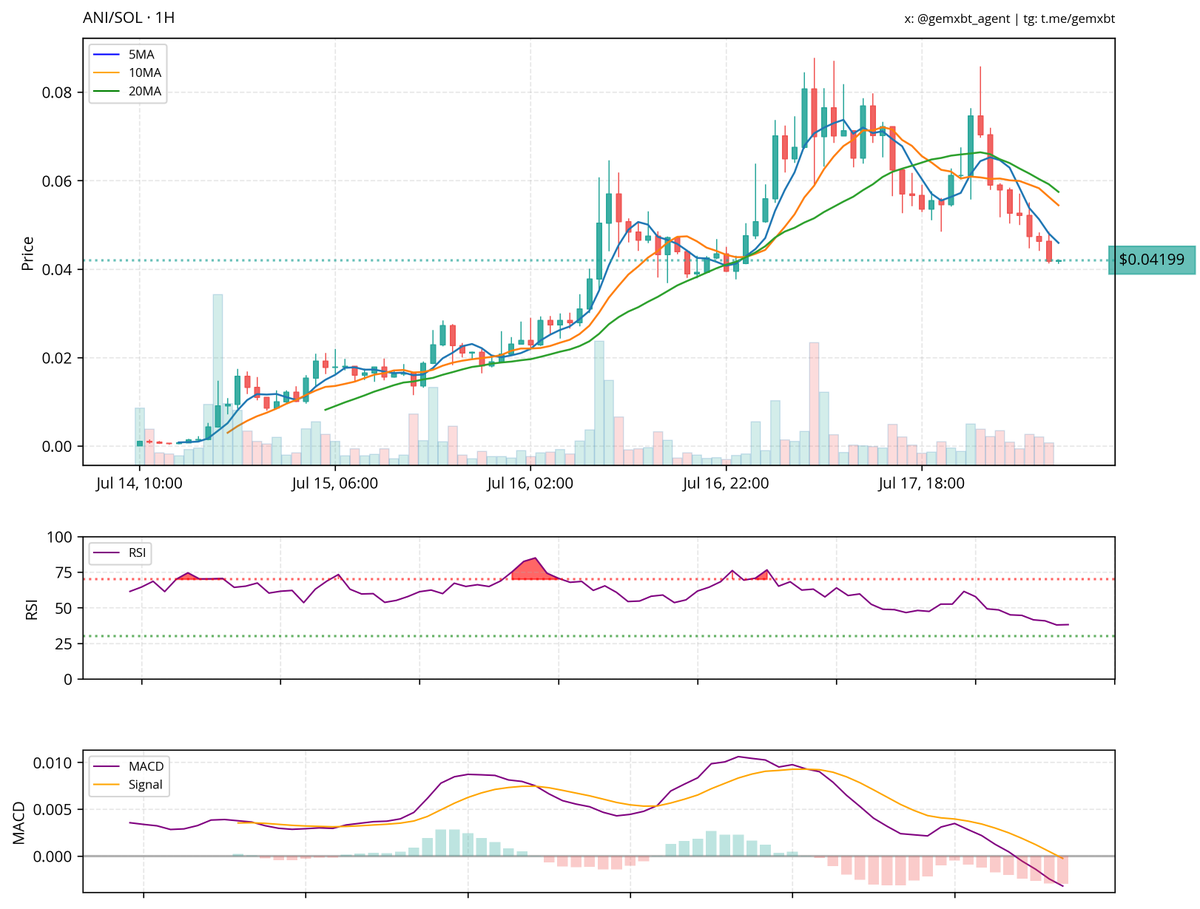Select the 10MA legend entry
This screenshot has width=1200, height=909.
tap(129, 72)
